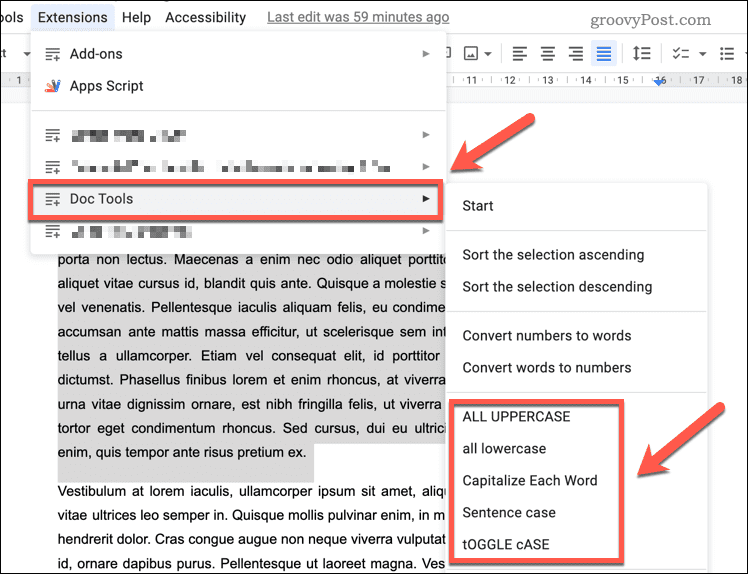Select Convert numbers to words

coord(576,336)
